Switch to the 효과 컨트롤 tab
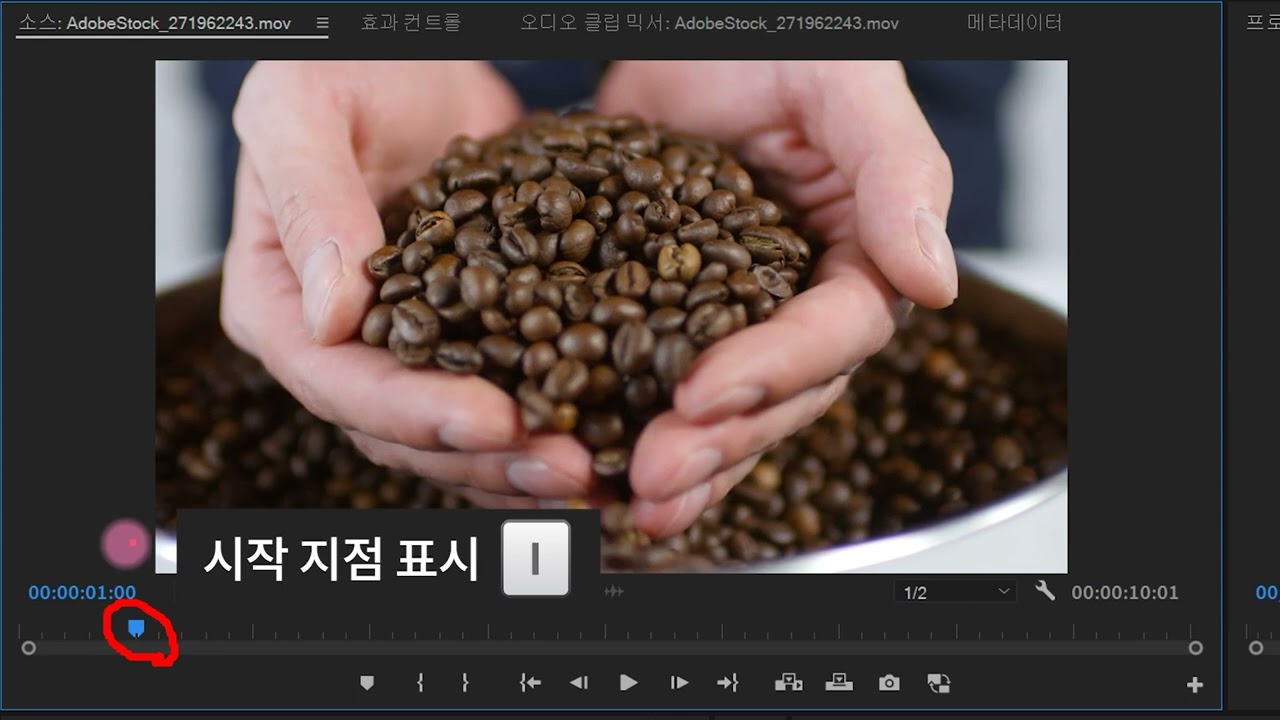 coord(409,22)
